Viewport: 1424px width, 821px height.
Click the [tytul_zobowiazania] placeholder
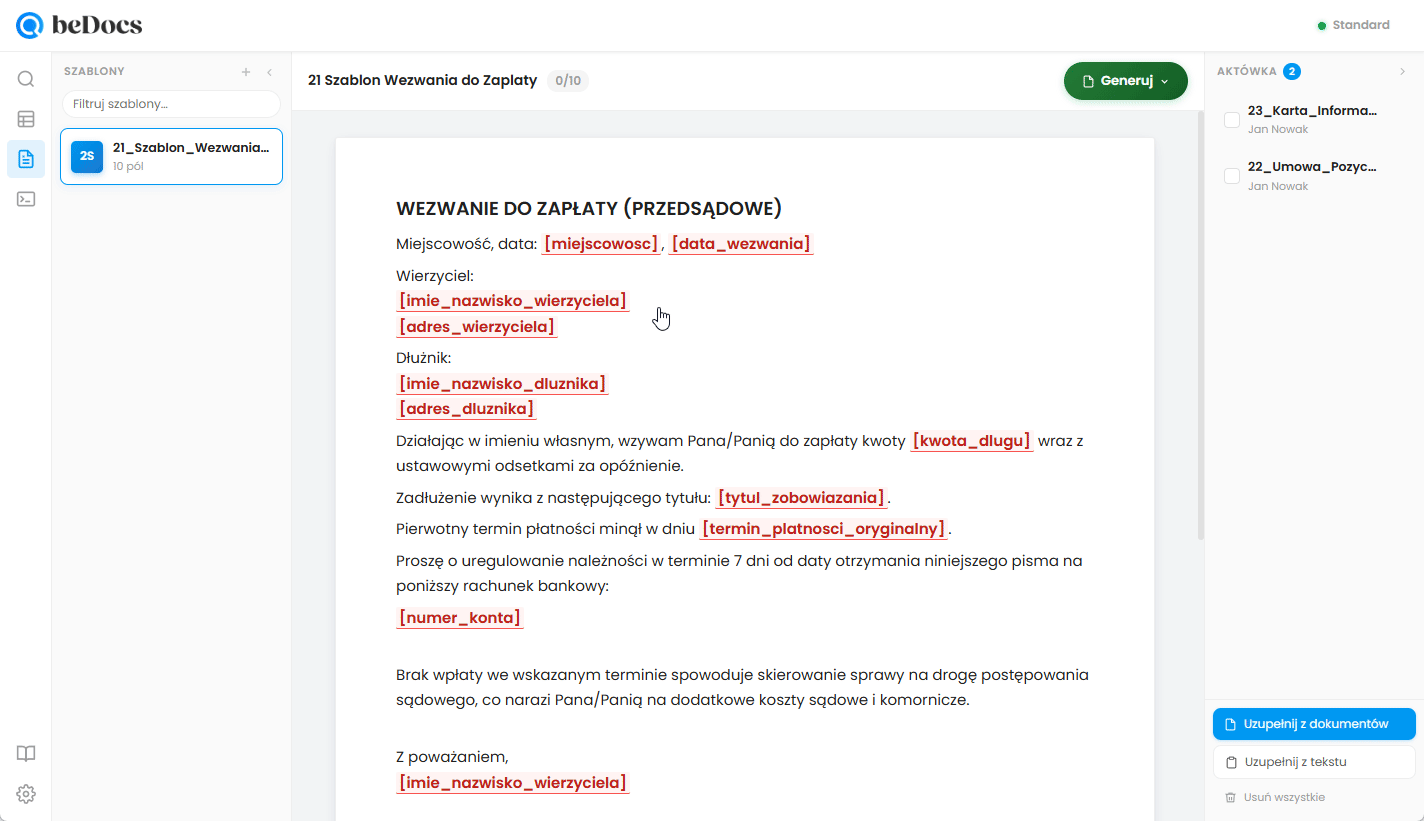(x=801, y=498)
